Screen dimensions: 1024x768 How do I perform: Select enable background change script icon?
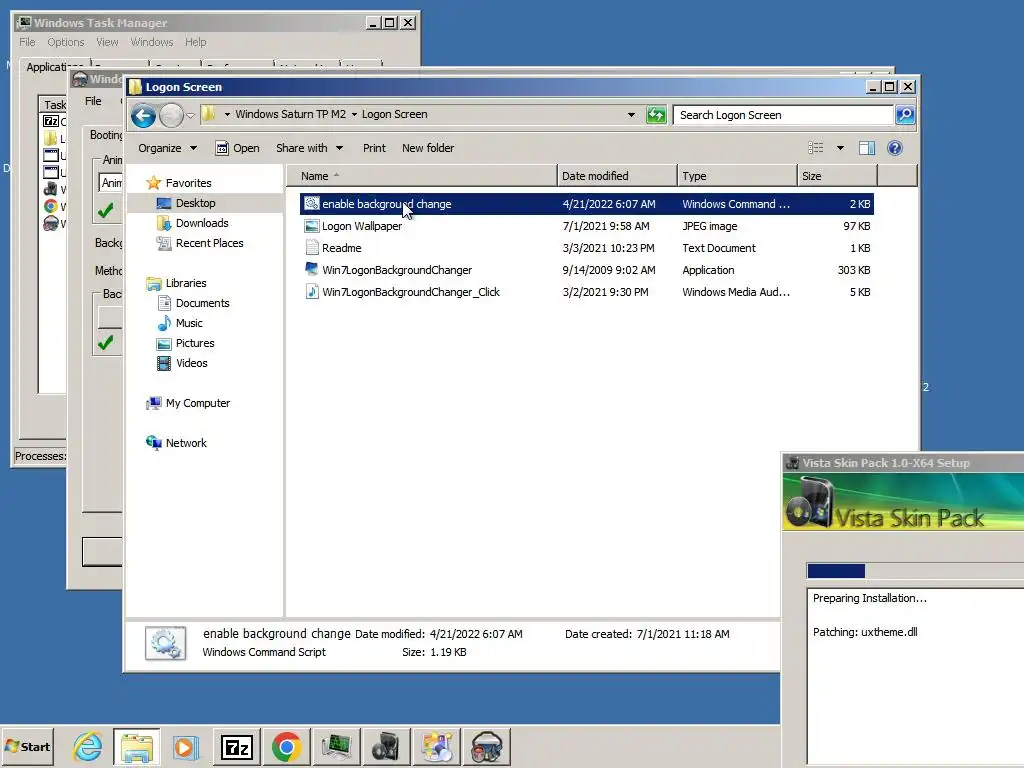click(312, 204)
